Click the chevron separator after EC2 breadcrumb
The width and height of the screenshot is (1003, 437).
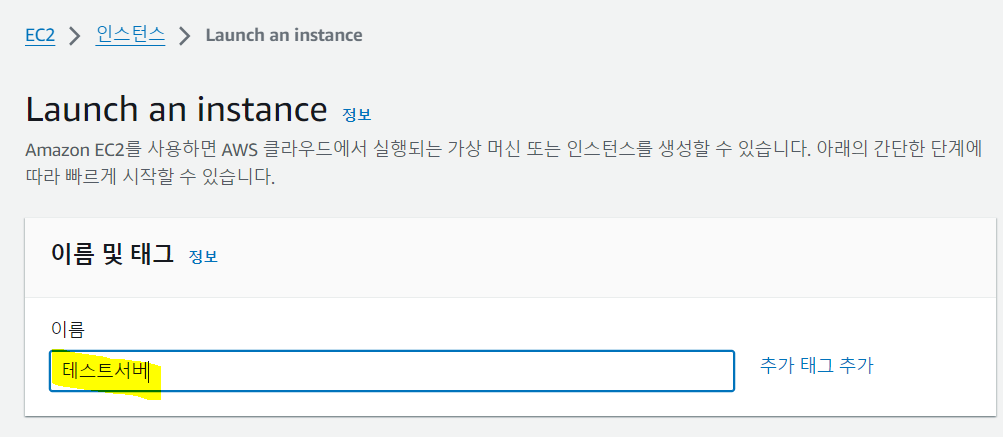(73, 36)
